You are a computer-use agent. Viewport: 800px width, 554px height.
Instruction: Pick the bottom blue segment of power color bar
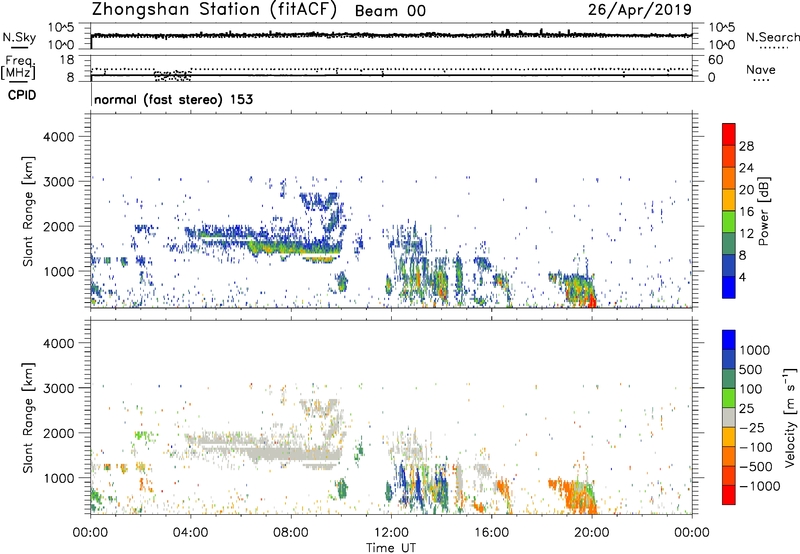pyautogui.click(x=729, y=288)
